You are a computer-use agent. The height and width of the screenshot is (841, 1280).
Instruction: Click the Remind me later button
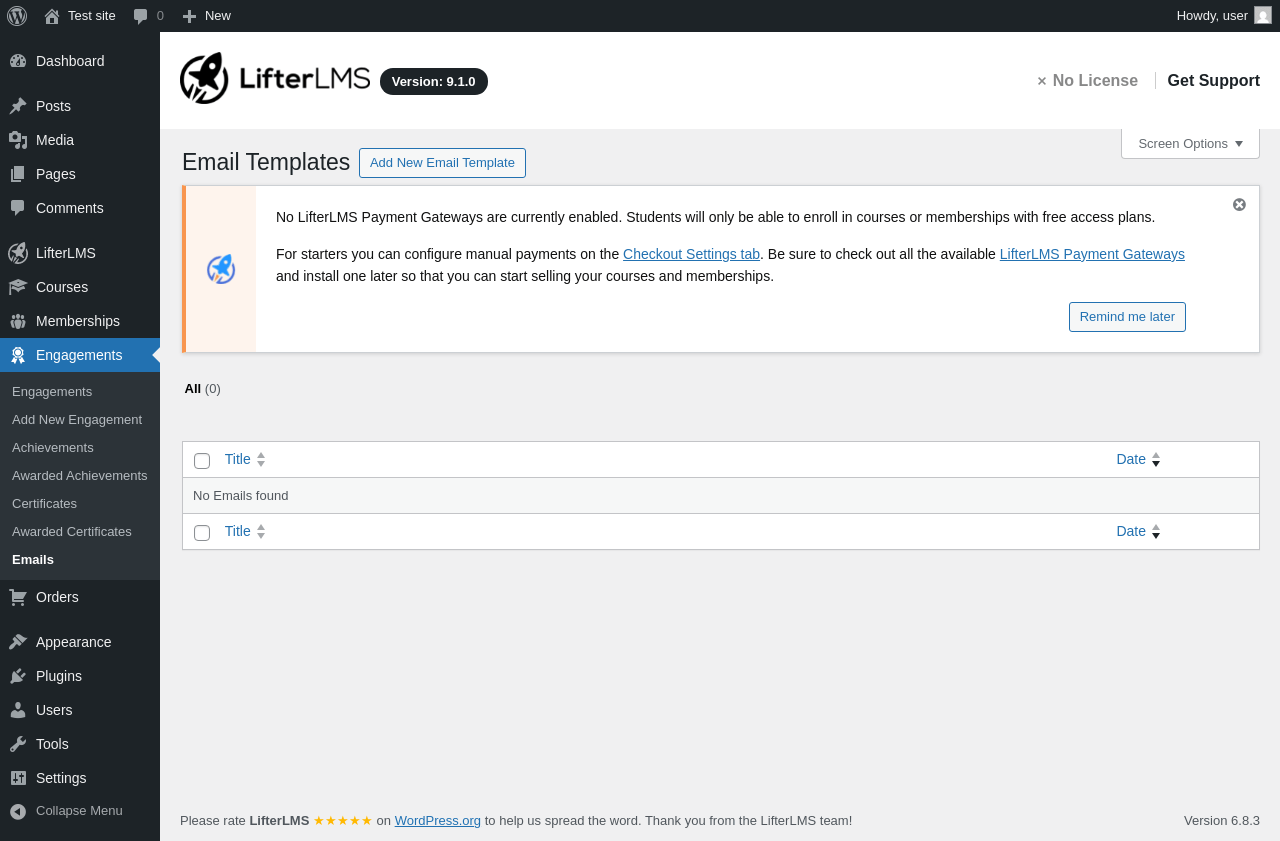pos(1127,317)
